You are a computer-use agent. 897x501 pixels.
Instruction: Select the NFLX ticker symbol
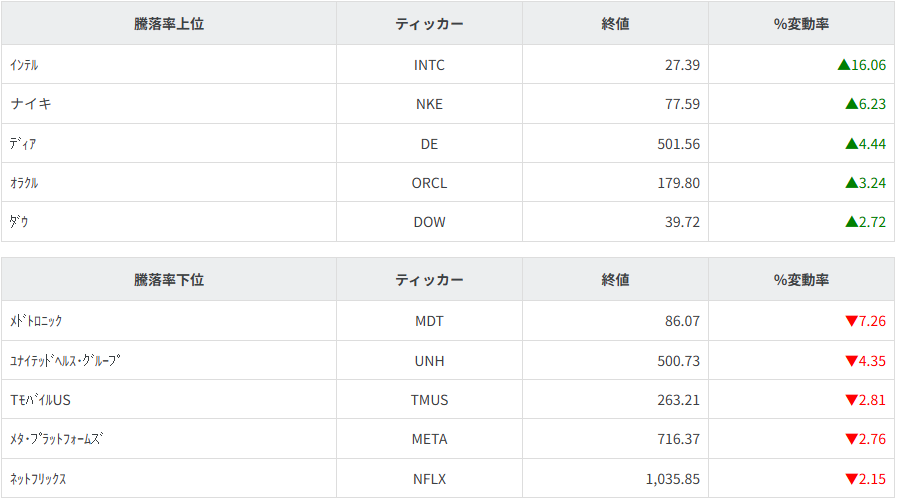(x=429, y=479)
